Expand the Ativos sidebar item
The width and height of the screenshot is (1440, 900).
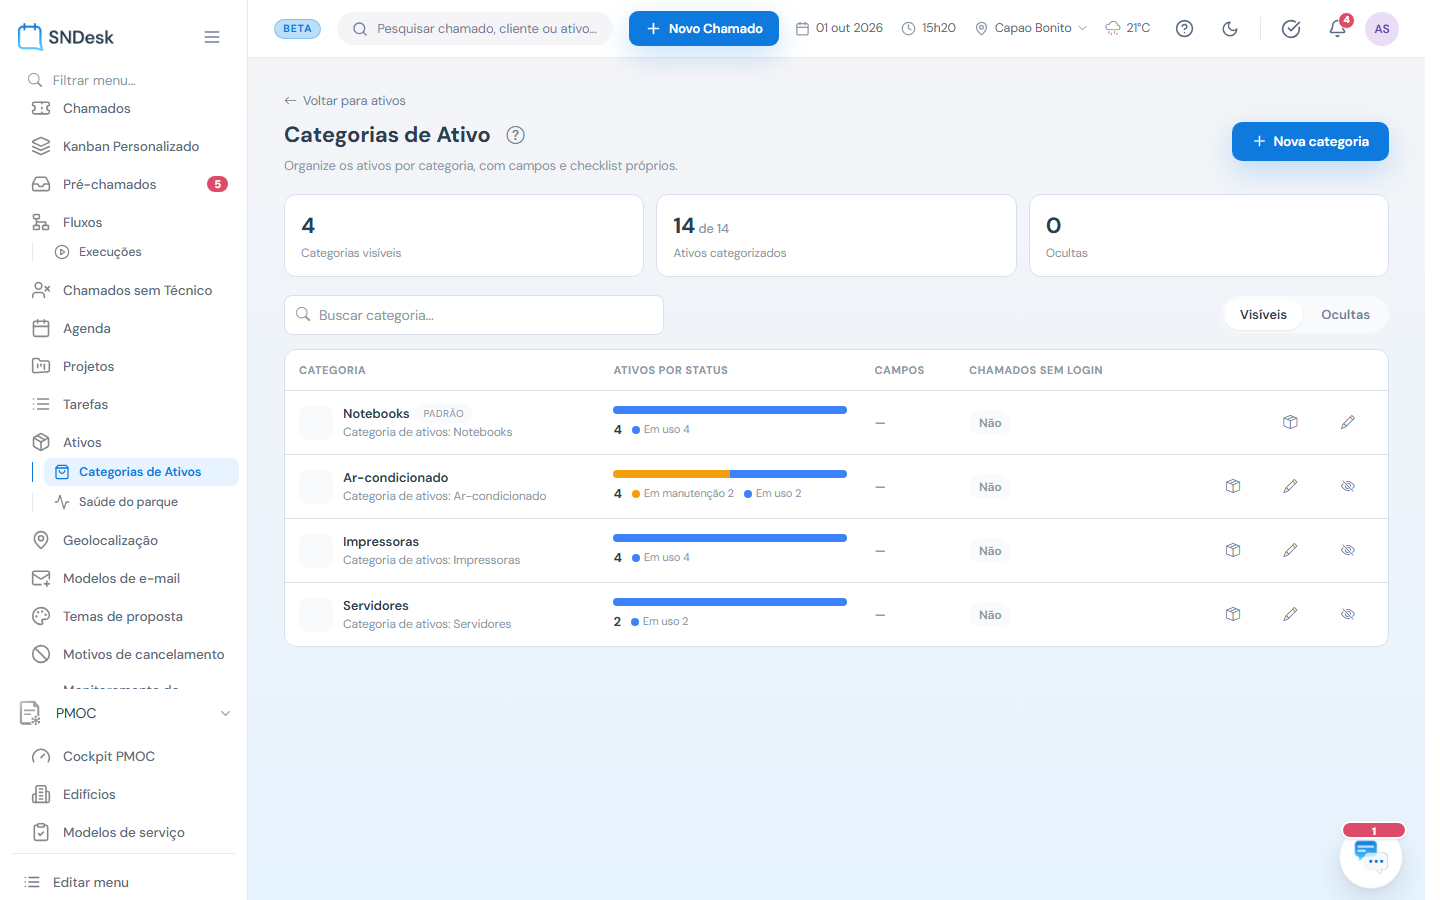click(82, 442)
